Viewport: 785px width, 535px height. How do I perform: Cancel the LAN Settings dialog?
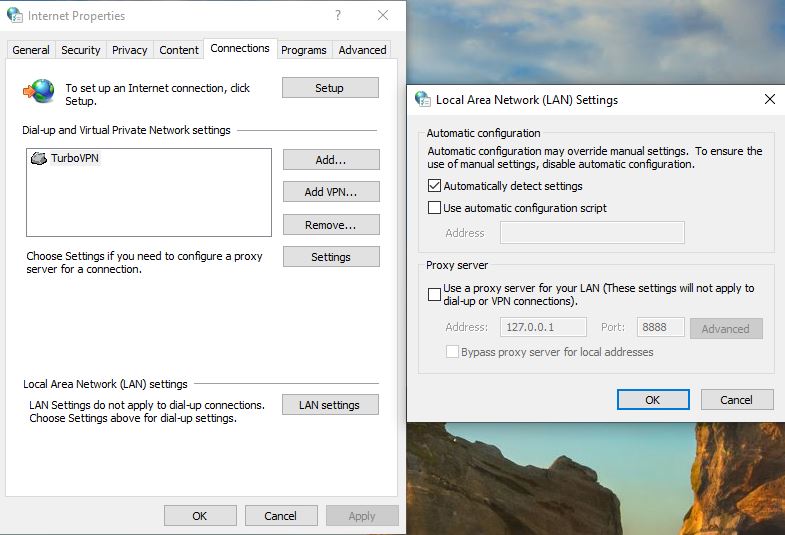point(737,399)
